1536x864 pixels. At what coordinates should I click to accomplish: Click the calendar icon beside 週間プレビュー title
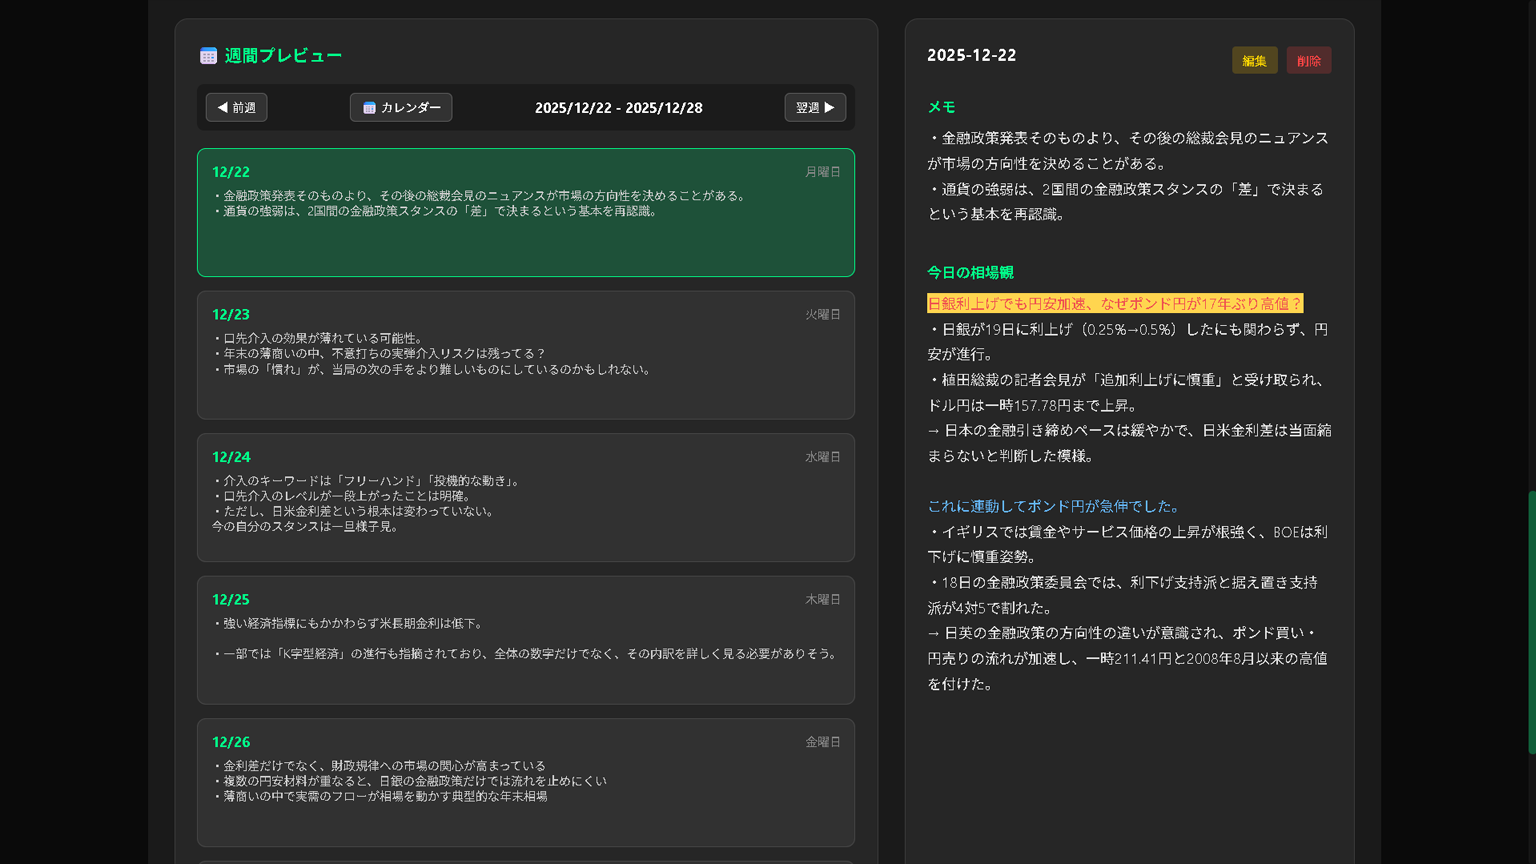[x=208, y=55]
